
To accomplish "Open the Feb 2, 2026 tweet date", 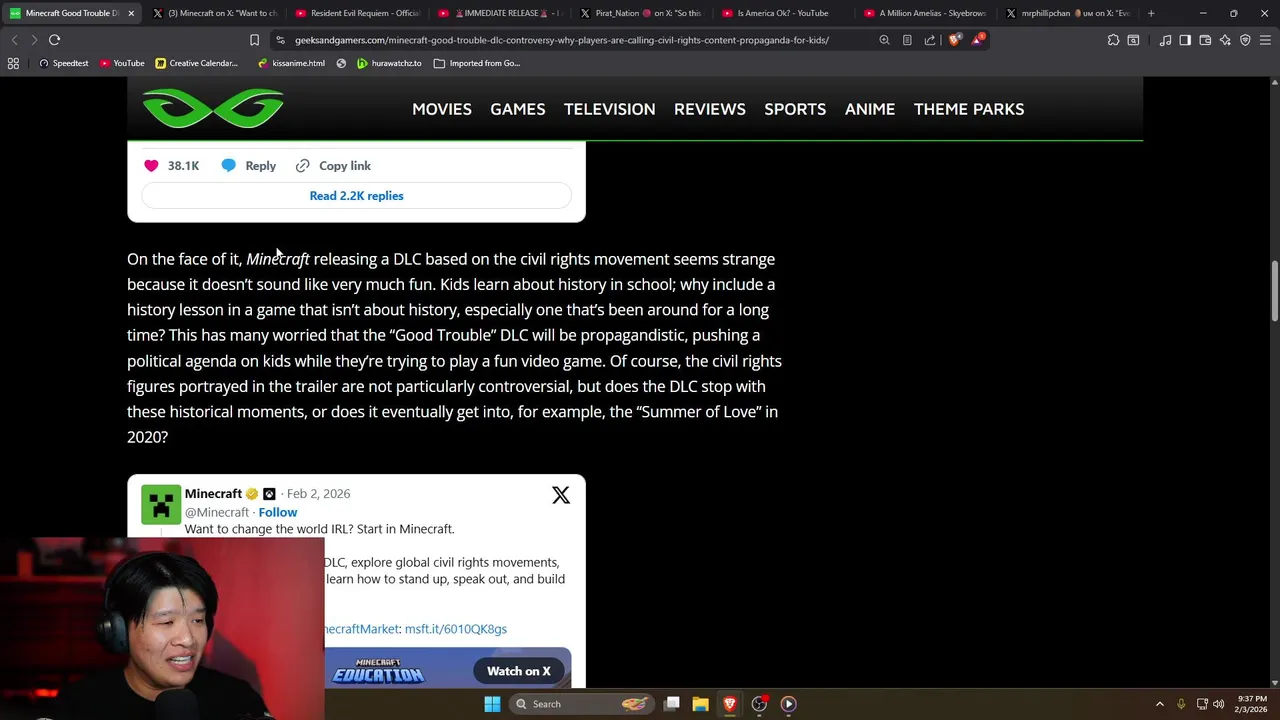I will pos(318,493).
